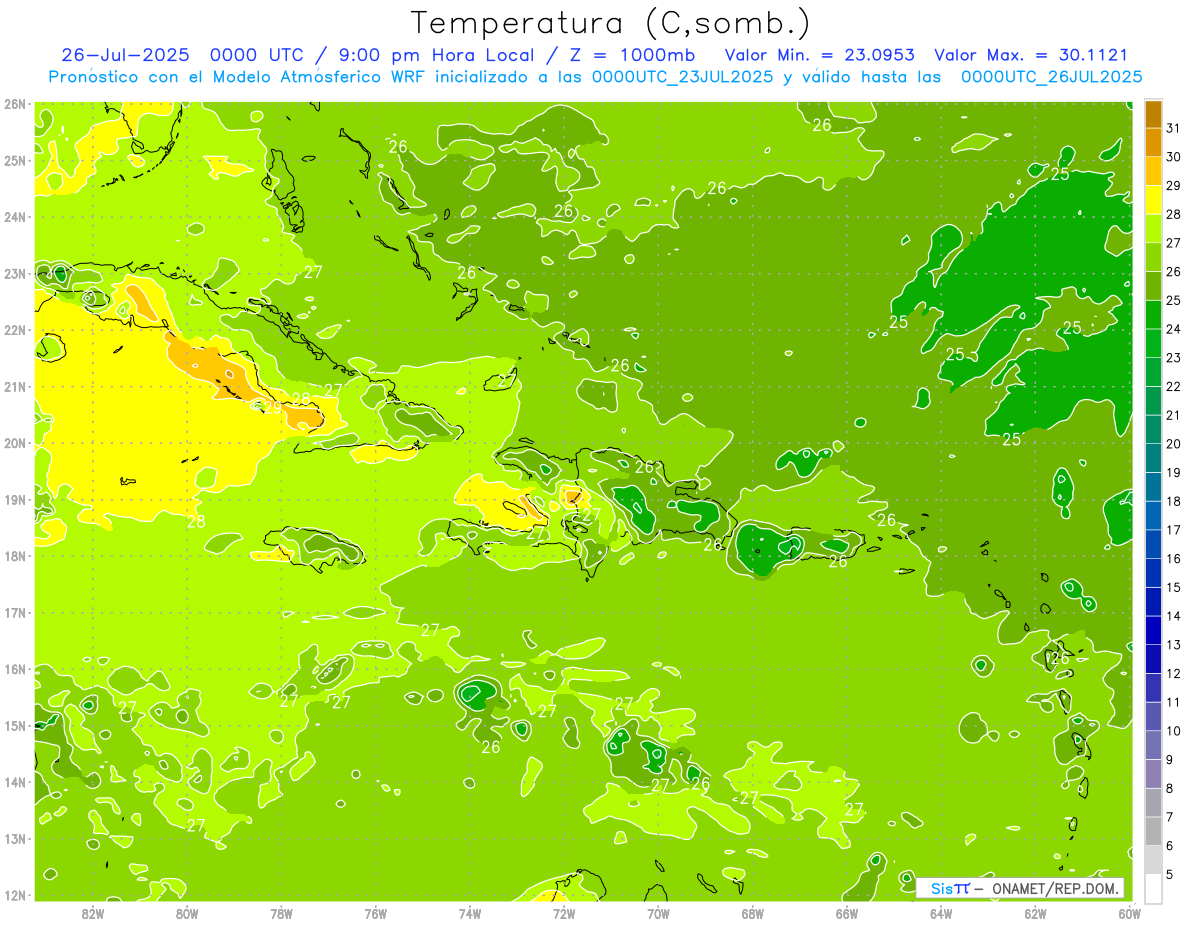Click the 70W longitude axis label
Screen dimensions: 1200x927
click(658, 913)
